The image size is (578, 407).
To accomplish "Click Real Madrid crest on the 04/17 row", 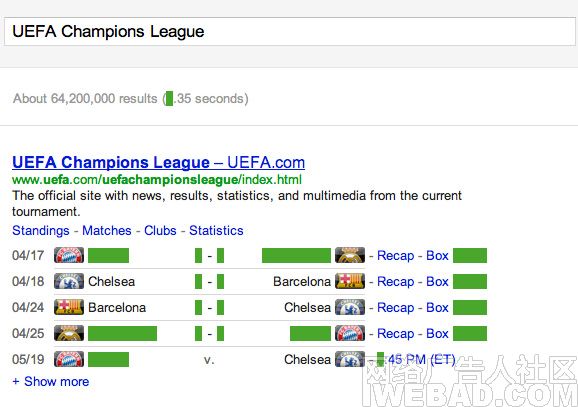I will click(350, 255).
